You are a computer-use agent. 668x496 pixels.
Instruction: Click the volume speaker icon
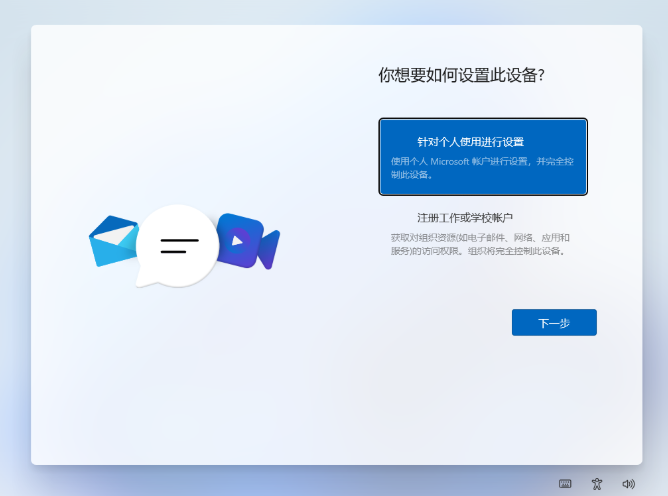point(628,484)
